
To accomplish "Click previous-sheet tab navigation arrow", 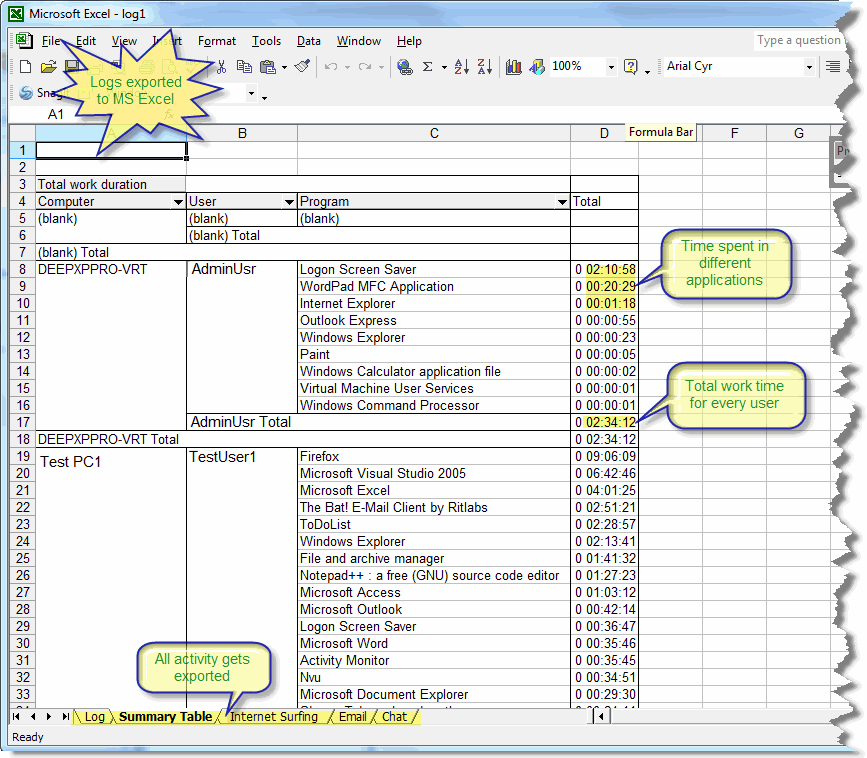I will tap(33, 717).
